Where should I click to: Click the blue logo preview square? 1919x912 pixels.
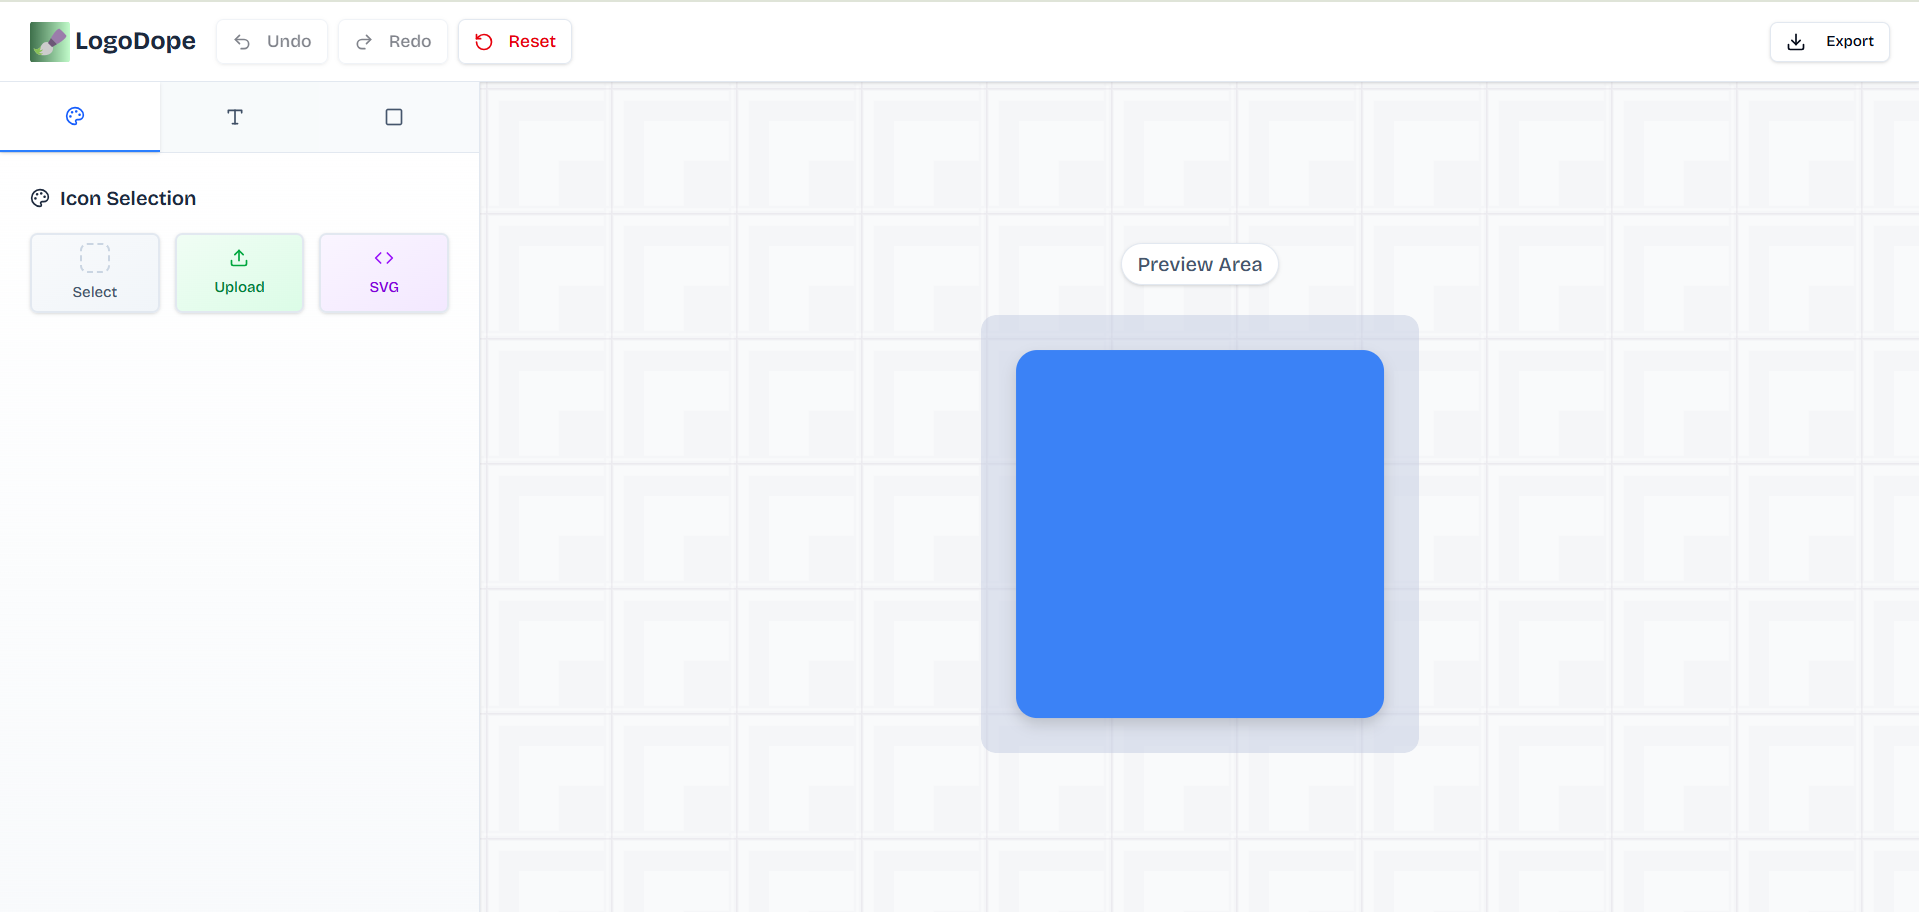pyautogui.click(x=1200, y=534)
